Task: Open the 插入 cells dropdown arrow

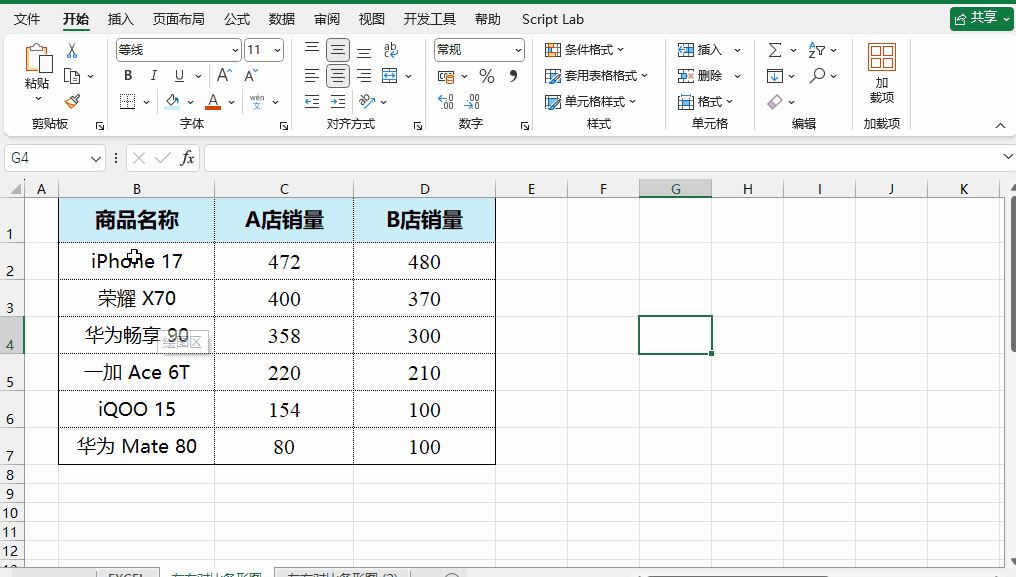Action: click(737, 50)
